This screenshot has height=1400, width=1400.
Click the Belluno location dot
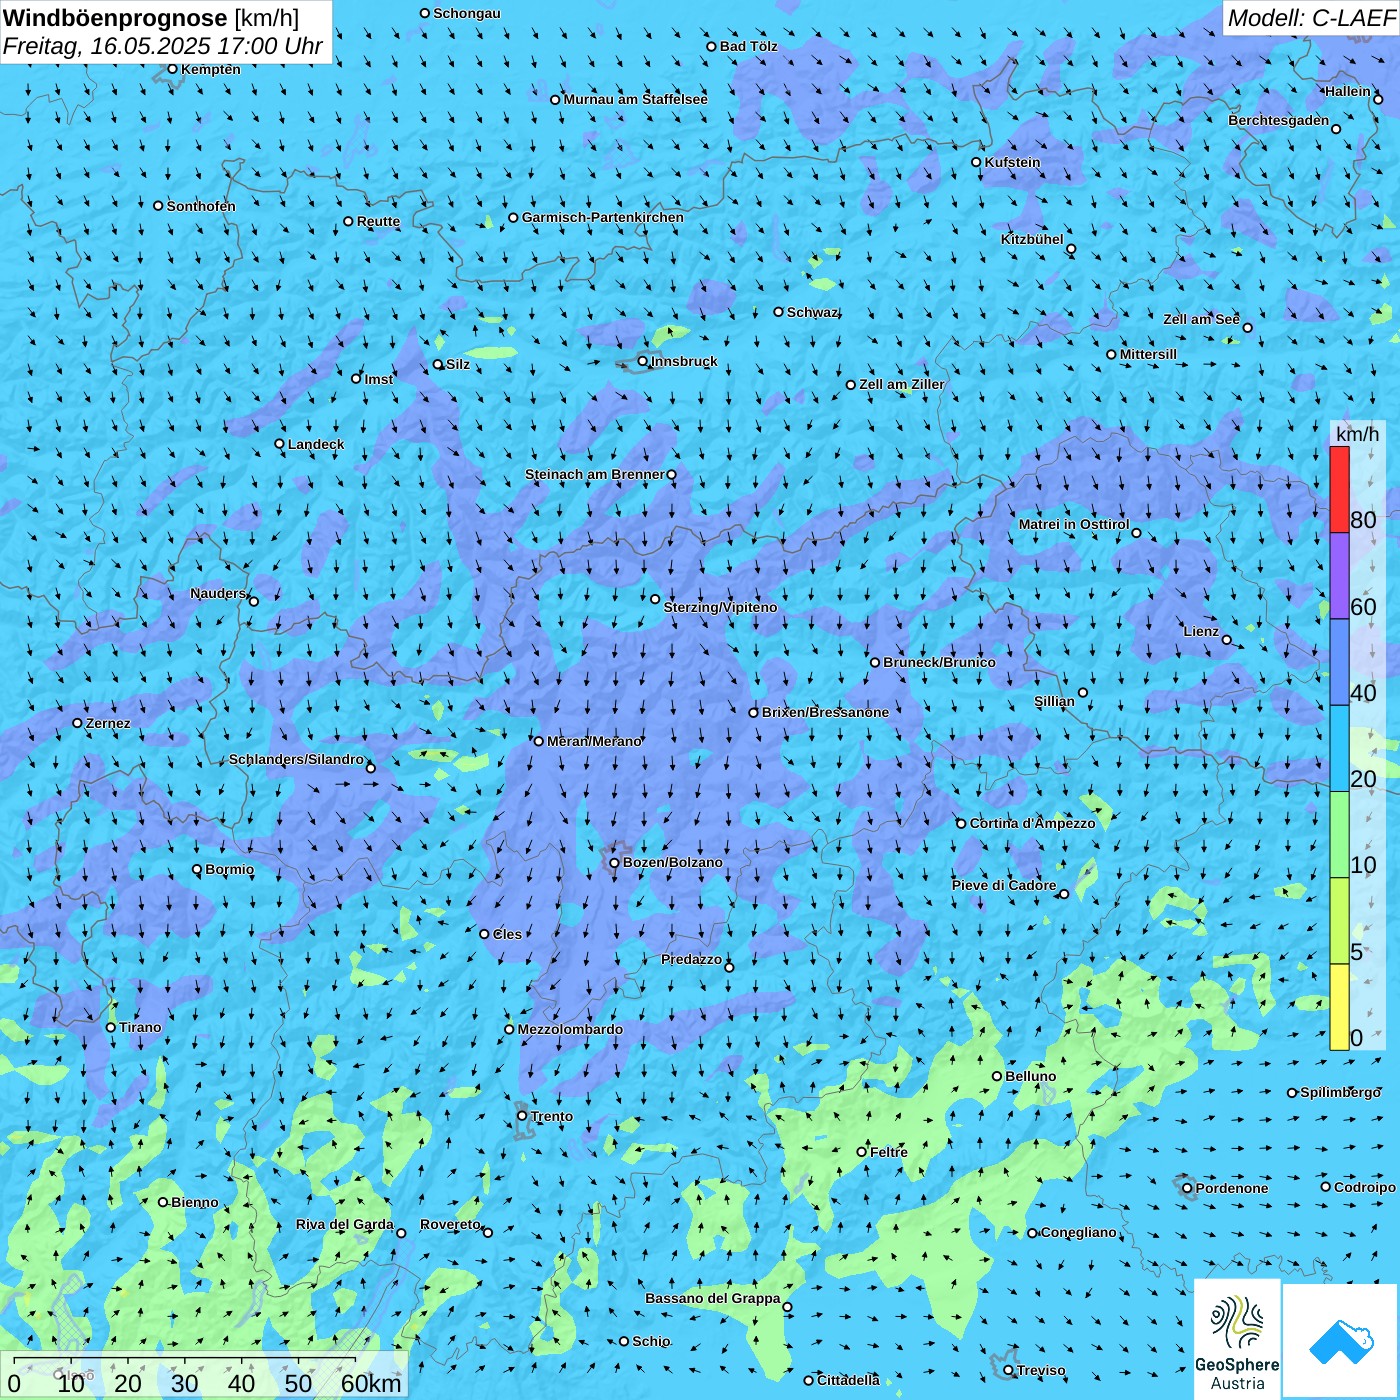point(997,1076)
